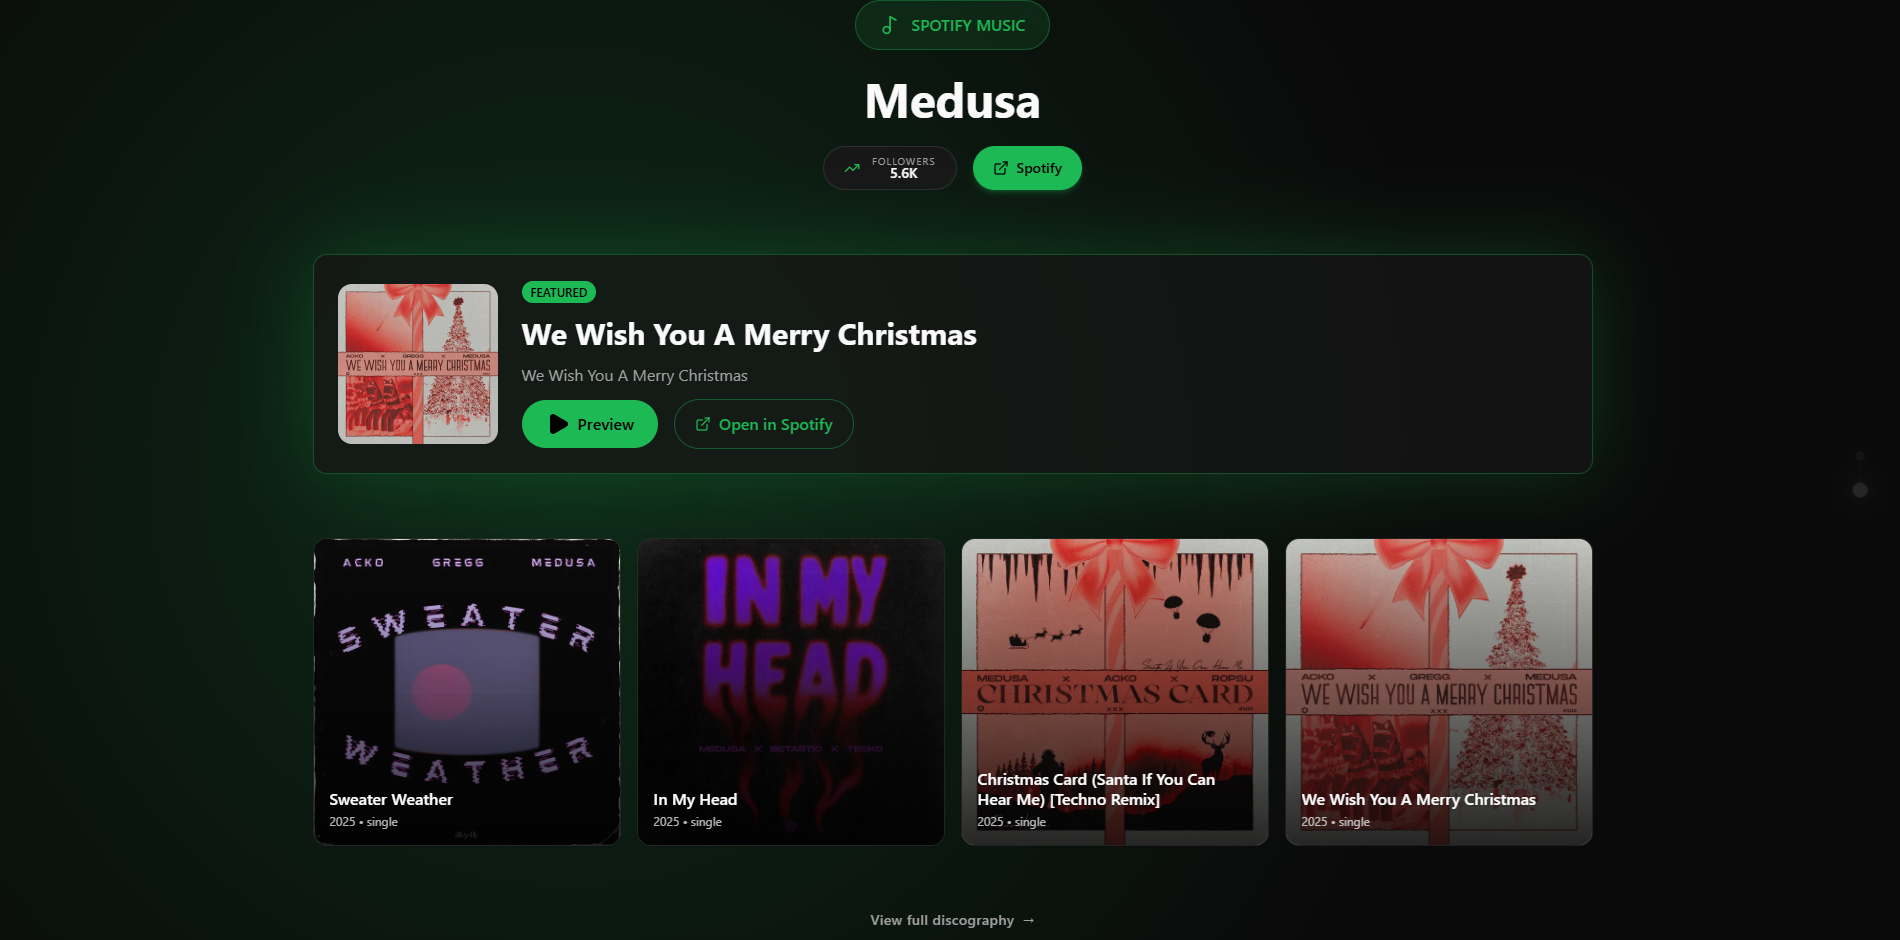The image size is (1900, 940).
Task: Select the lower page navigation dot
Action: 1860,490
